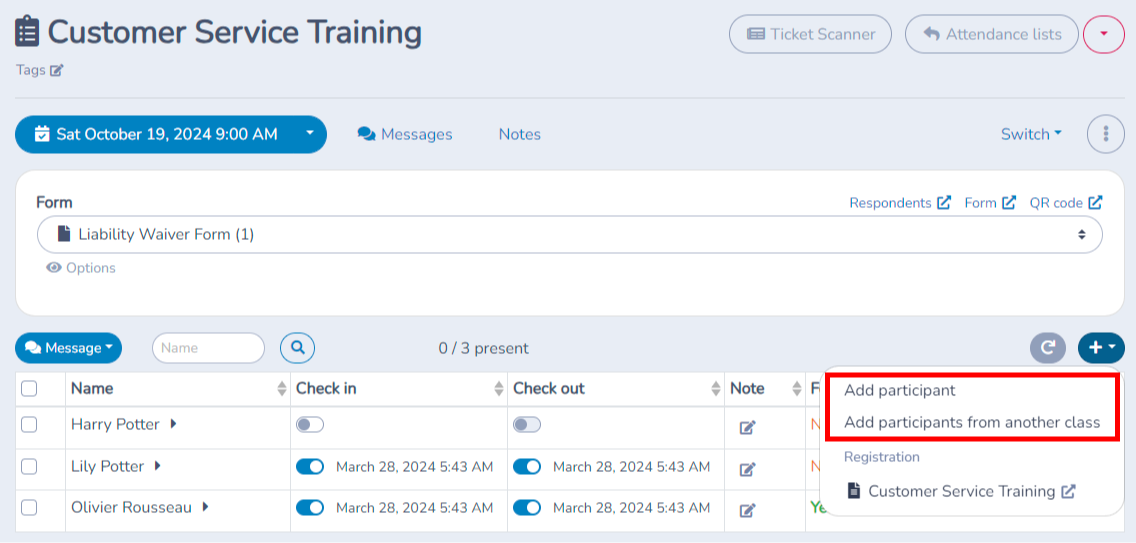This screenshot has width=1136, height=543.
Task: Show form Options with the eye icon
Action: click(x=80, y=268)
